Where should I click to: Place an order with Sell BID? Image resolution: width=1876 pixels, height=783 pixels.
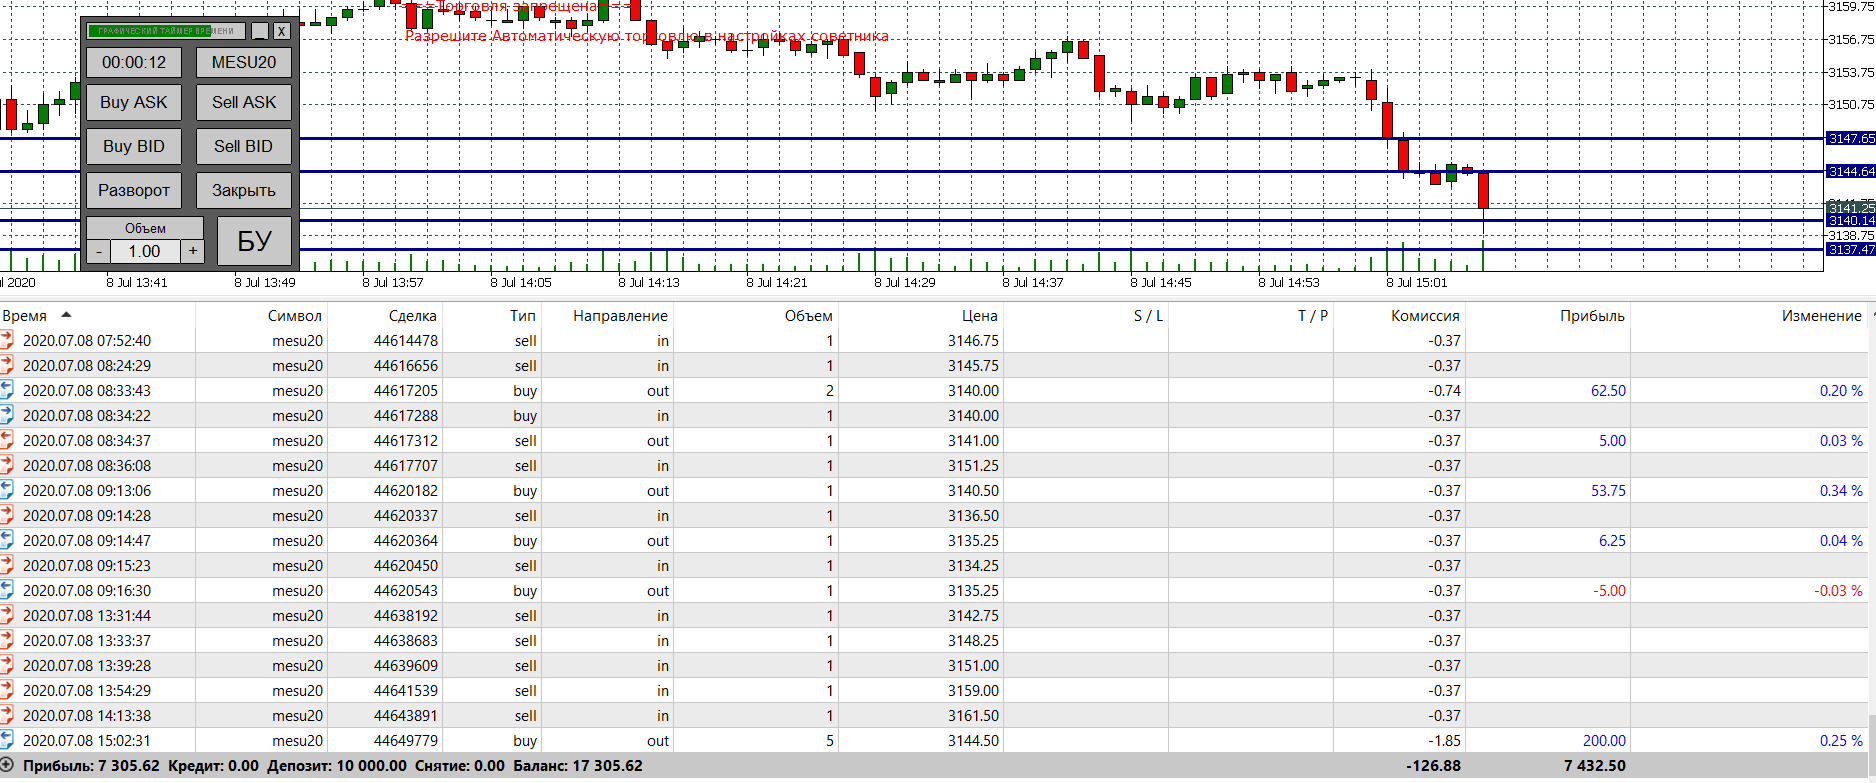(x=244, y=146)
